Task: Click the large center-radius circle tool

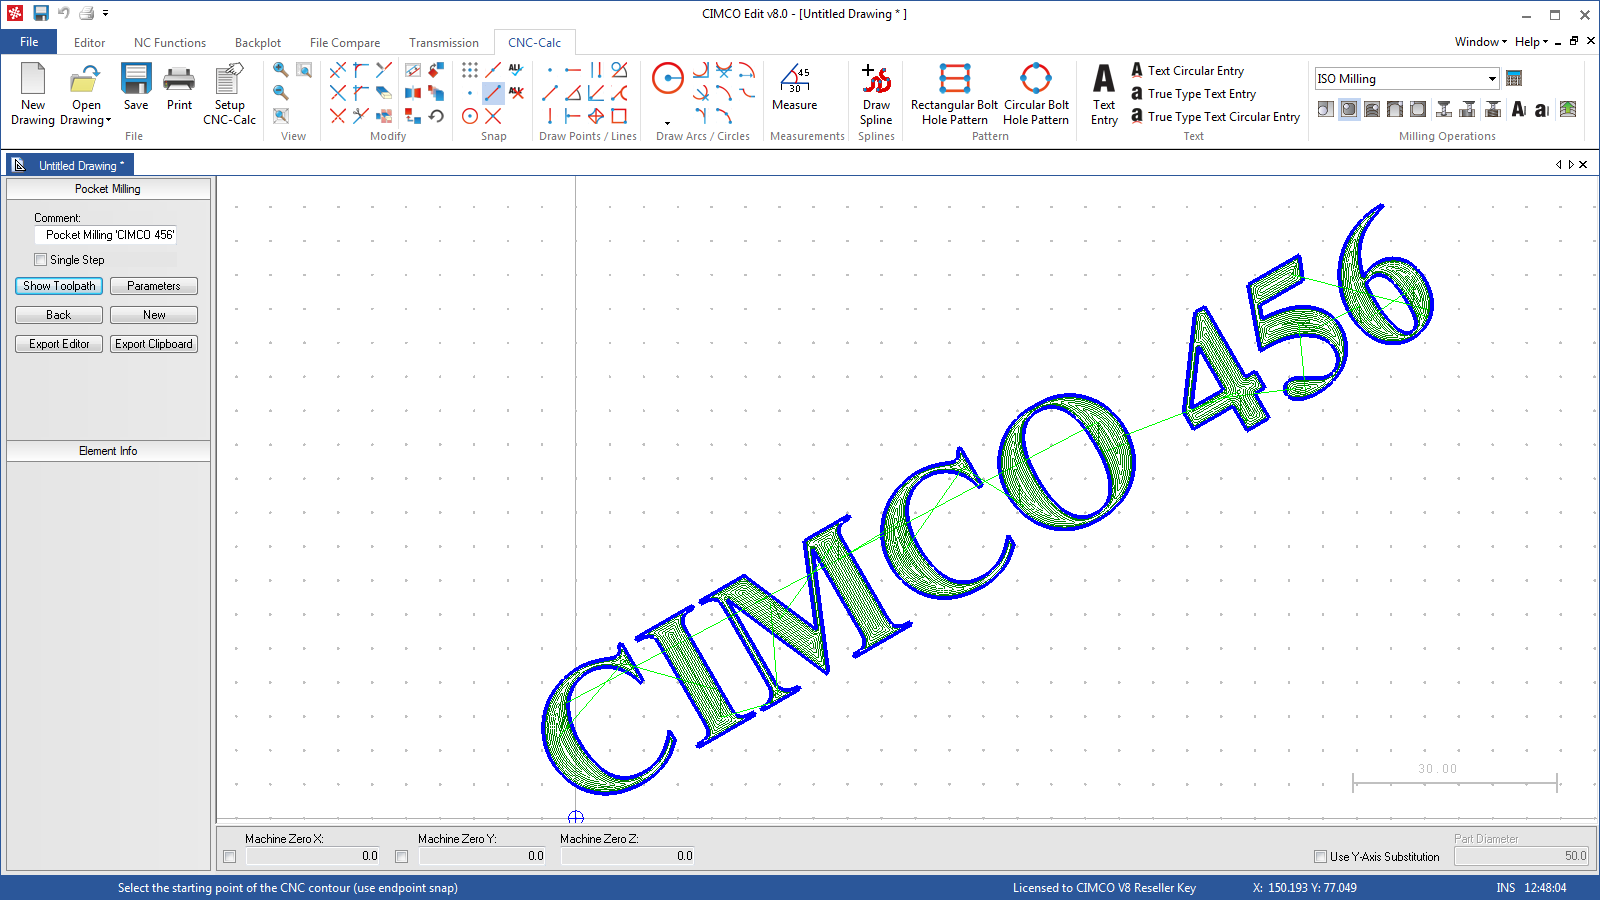Action: click(668, 78)
